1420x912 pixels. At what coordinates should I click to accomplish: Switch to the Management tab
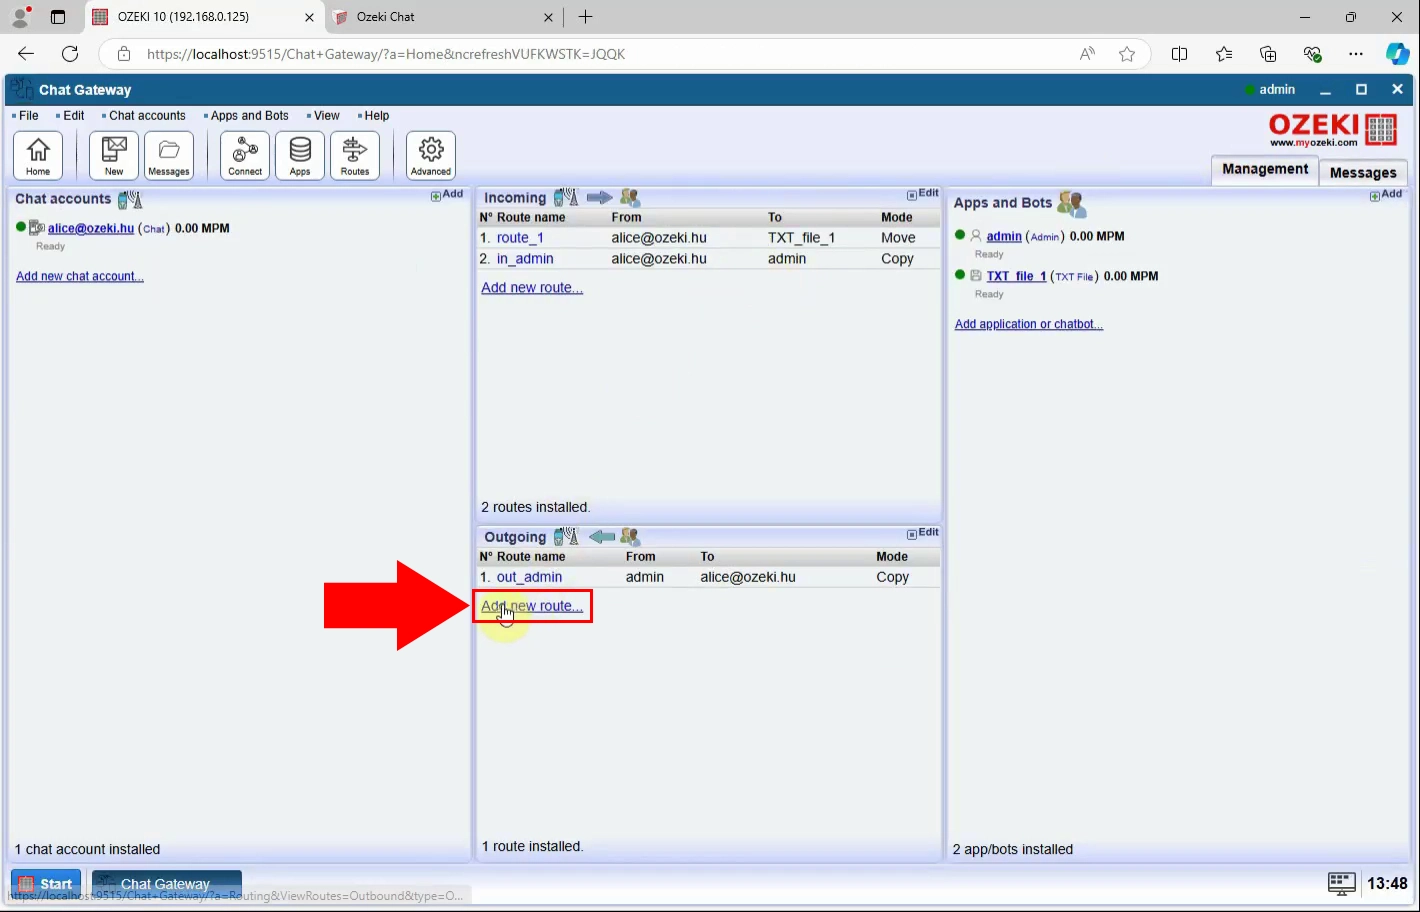[1265, 170]
